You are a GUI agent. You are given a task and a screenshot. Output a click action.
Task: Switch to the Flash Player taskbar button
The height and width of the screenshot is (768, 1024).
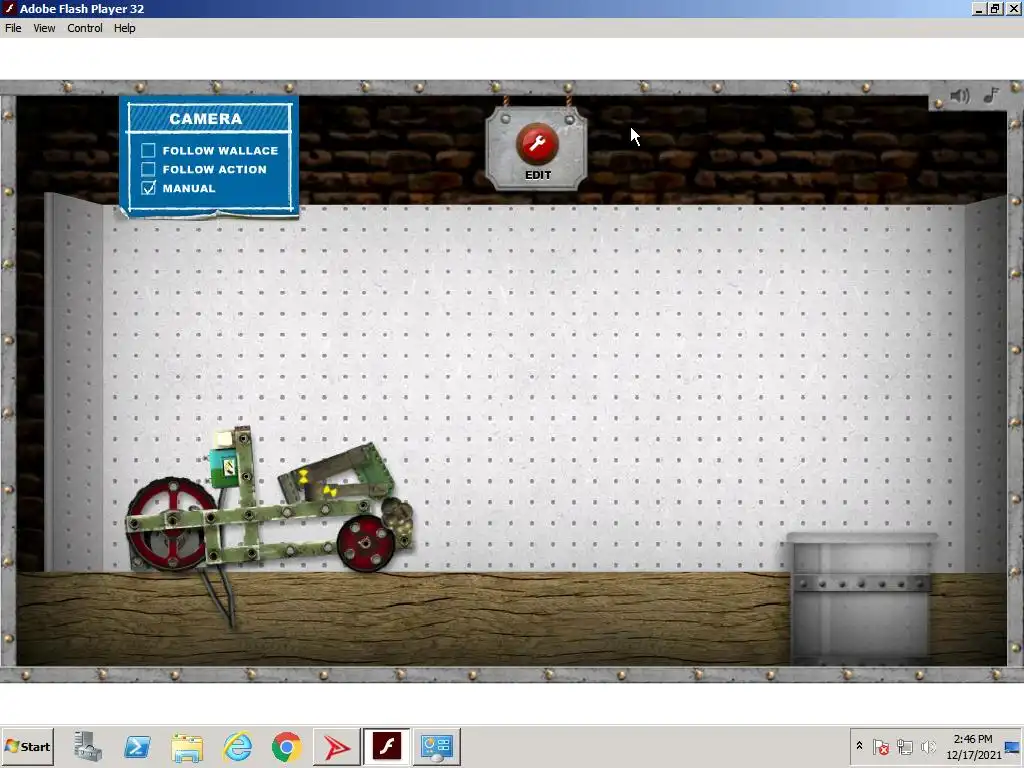coord(387,746)
